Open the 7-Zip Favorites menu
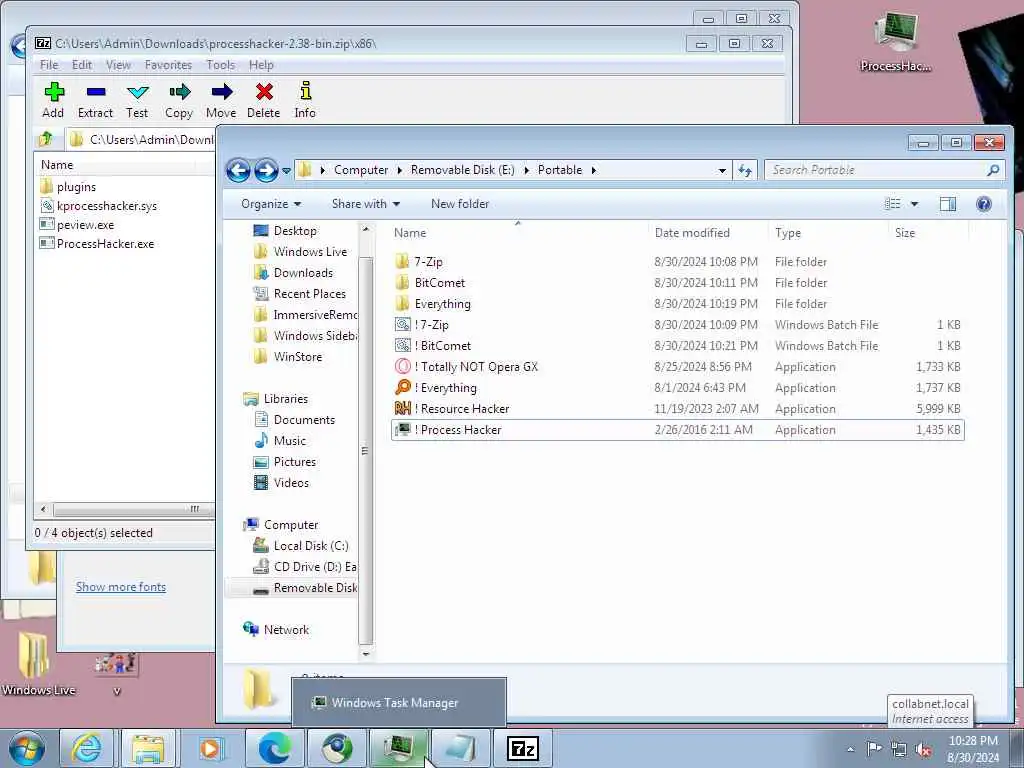 click(168, 65)
